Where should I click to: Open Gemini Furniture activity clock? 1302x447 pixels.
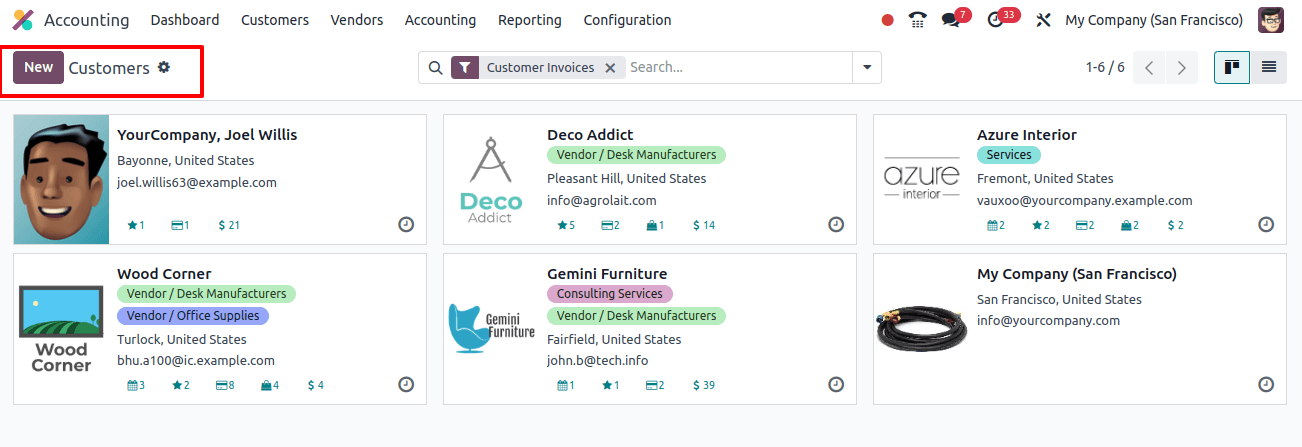tap(836, 384)
